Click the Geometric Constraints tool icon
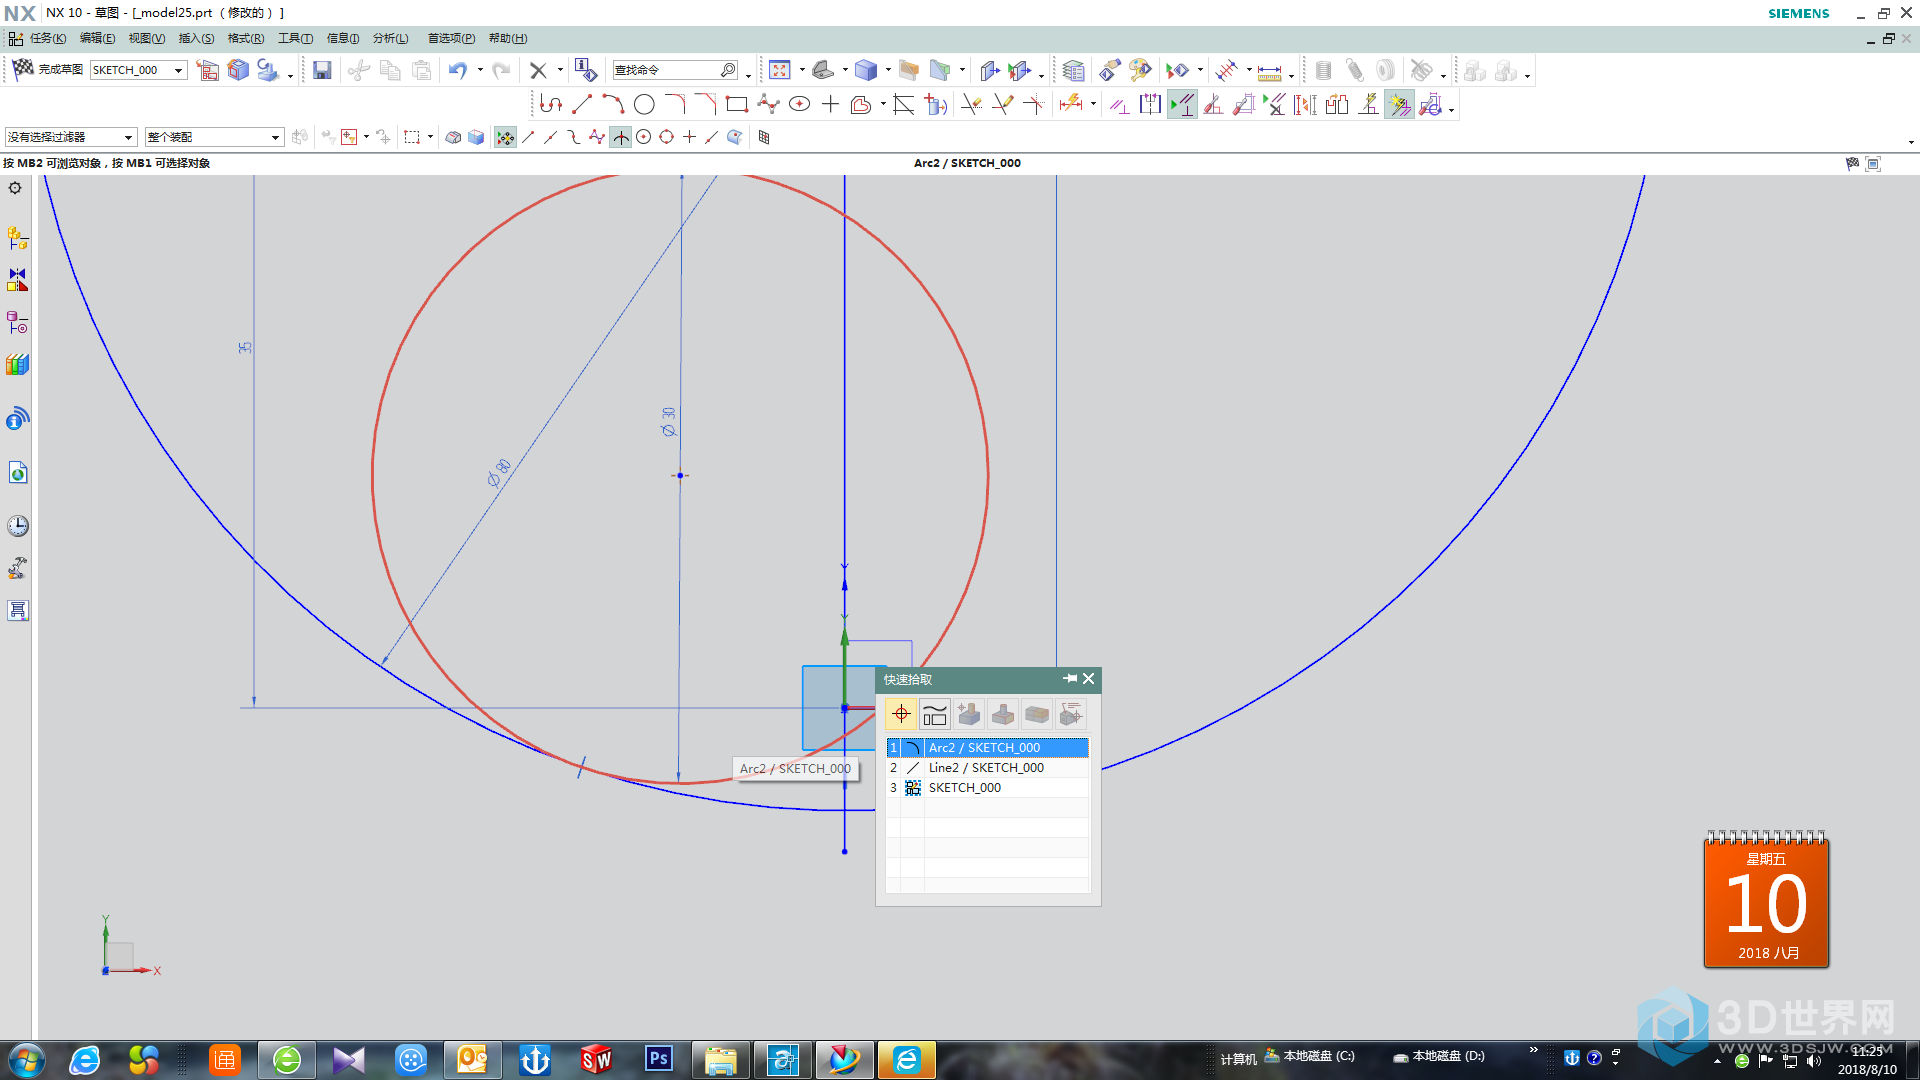Screen dimensions: 1920x1080 [1119, 104]
